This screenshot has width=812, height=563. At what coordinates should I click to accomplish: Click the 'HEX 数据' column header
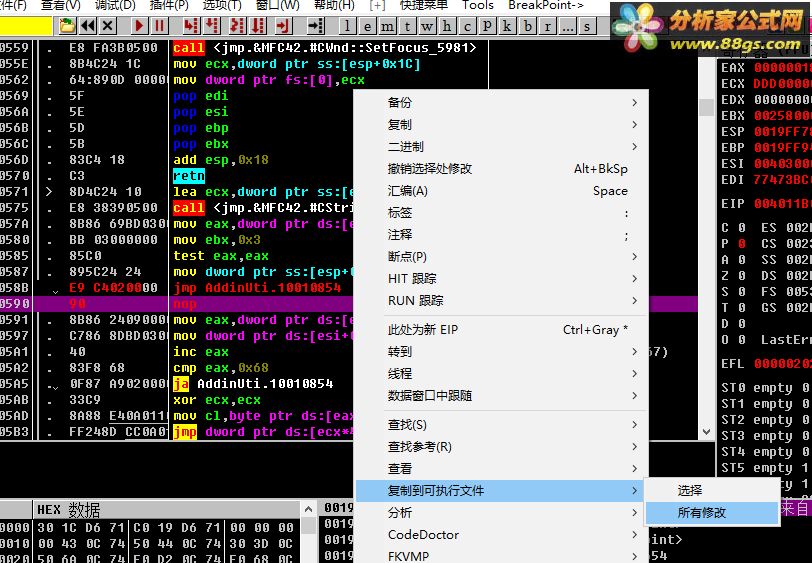167,510
